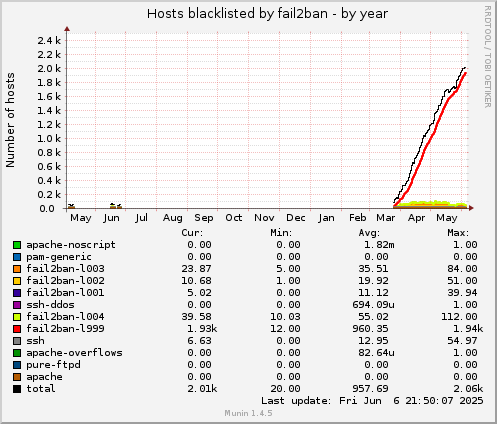497x424 pixels.
Task: Click the Max: column header
Action: click(458, 233)
